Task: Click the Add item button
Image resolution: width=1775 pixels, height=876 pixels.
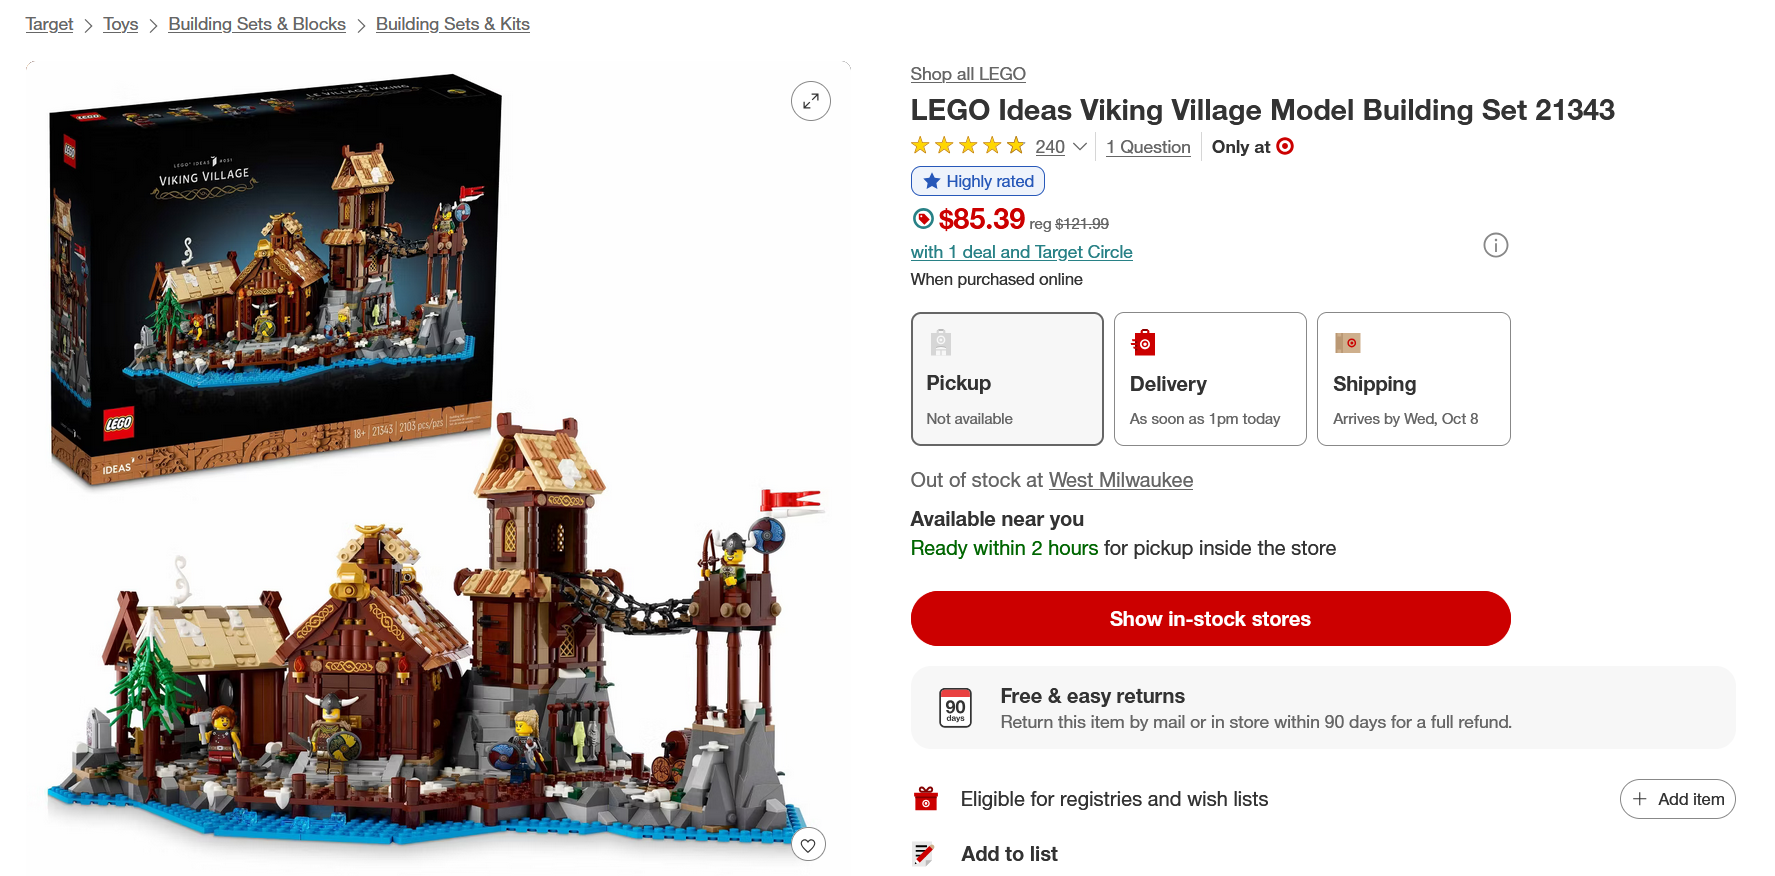Action: (x=1677, y=799)
